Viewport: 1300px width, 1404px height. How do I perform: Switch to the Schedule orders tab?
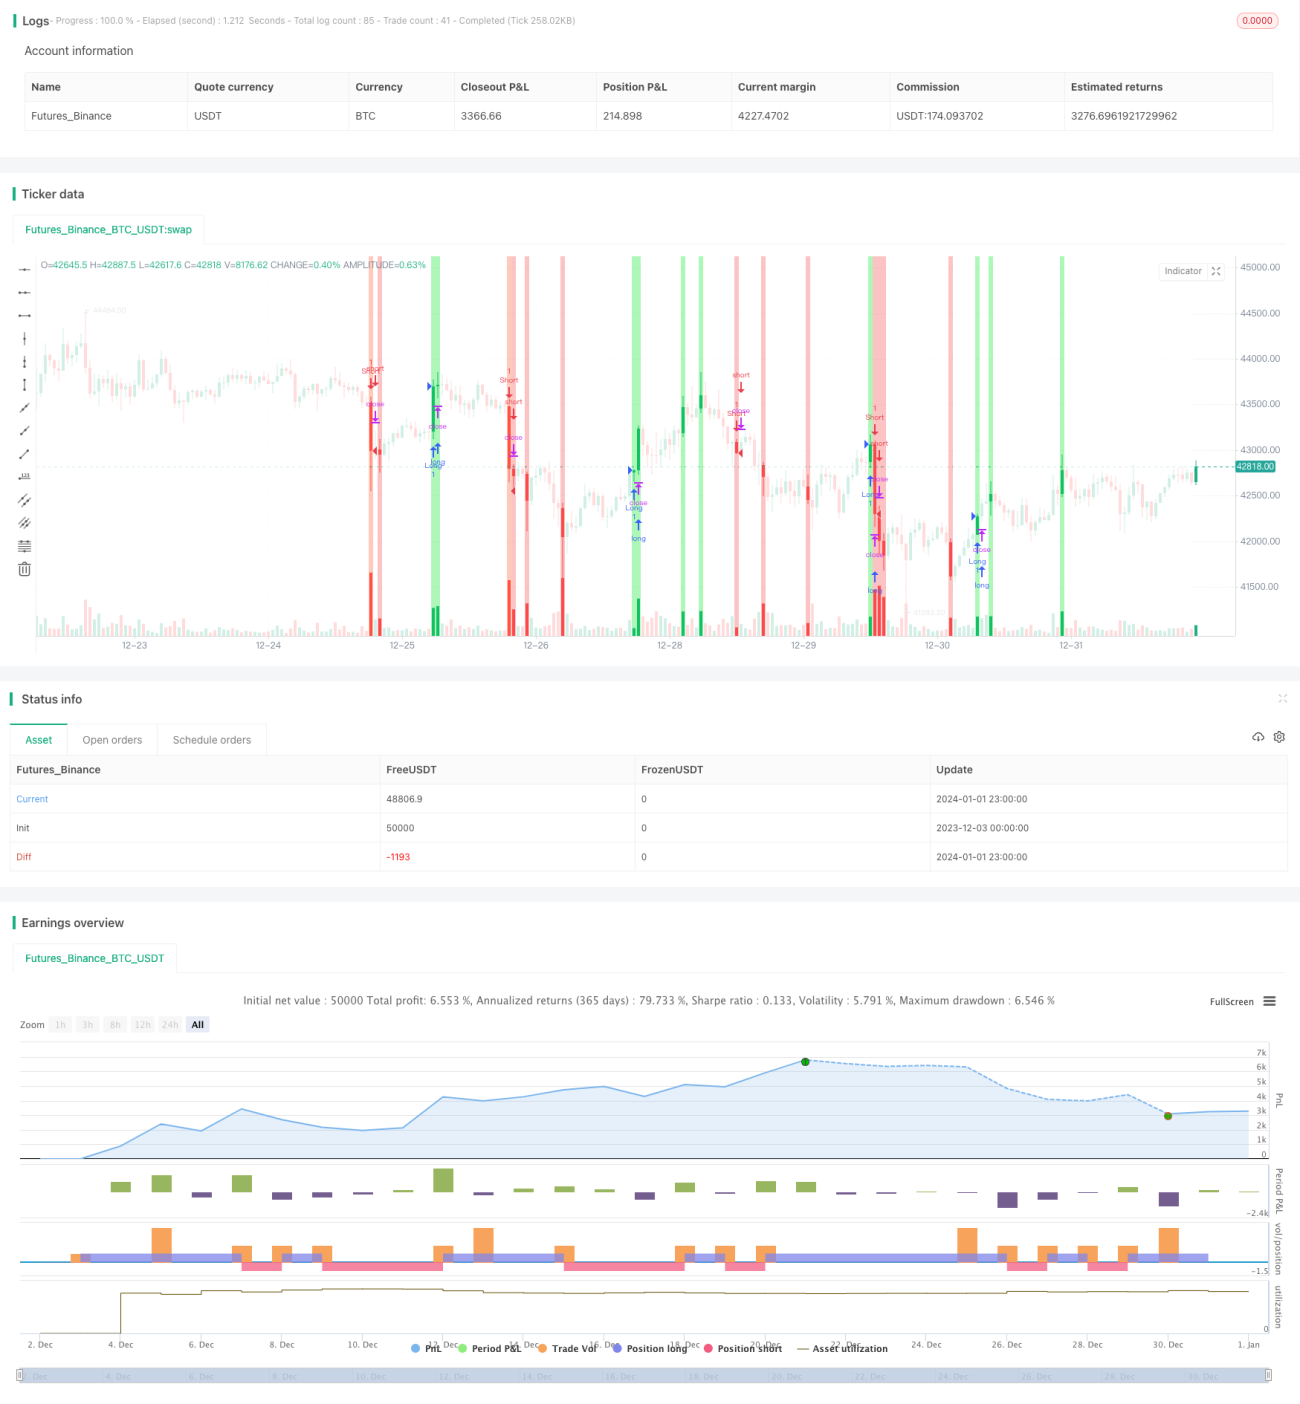tap(212, 740)
